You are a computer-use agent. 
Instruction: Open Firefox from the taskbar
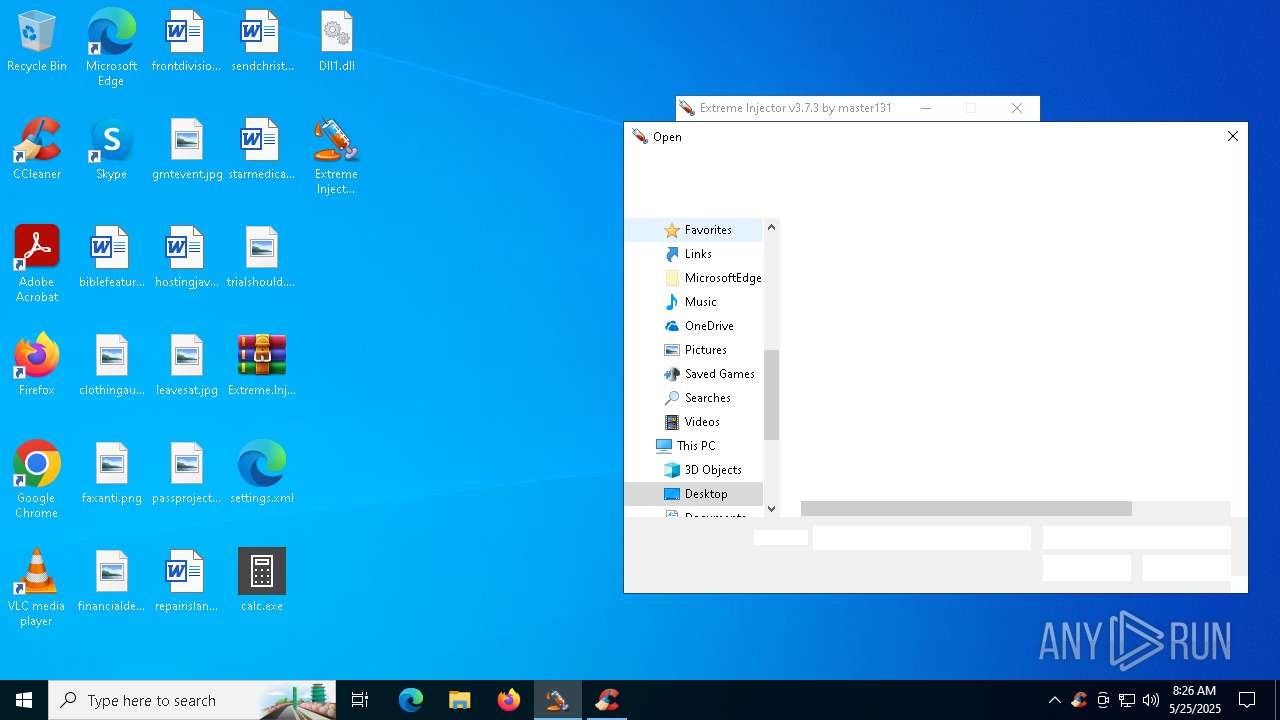click(509, 700)
